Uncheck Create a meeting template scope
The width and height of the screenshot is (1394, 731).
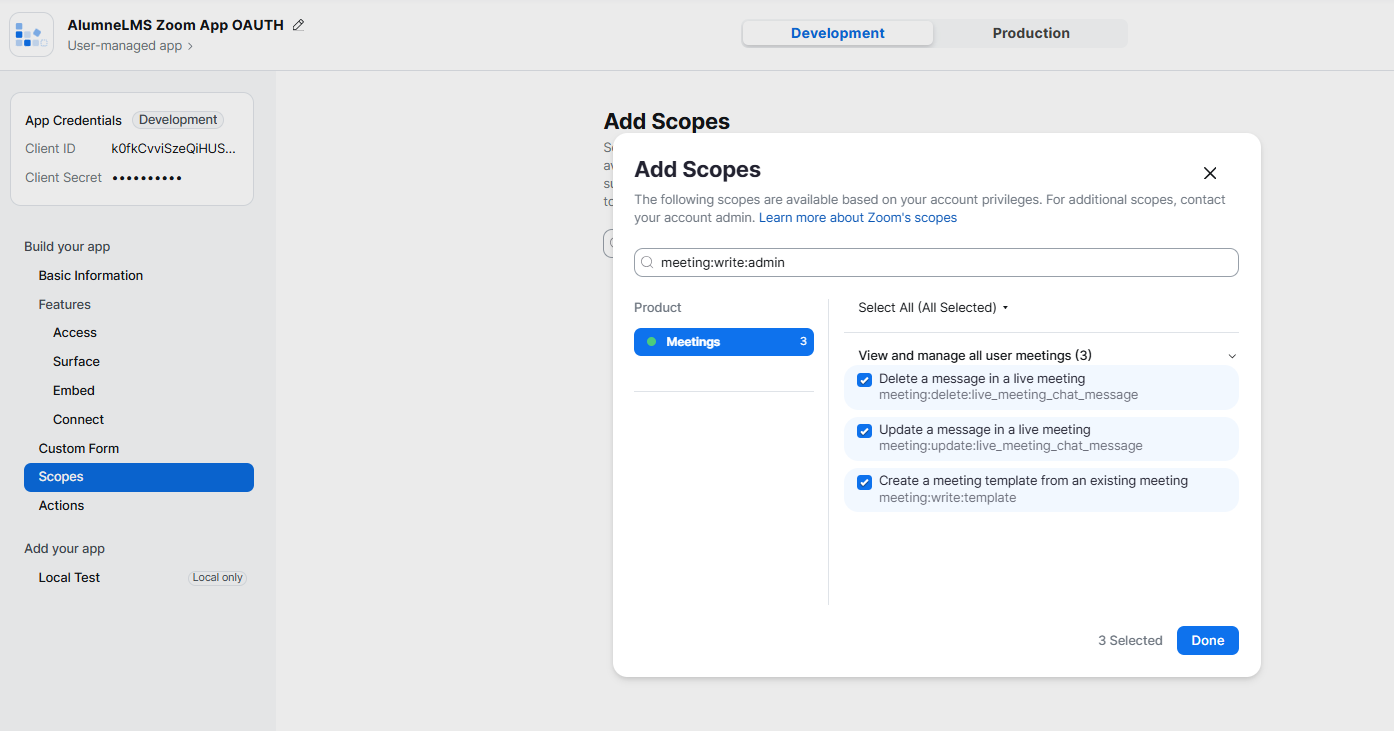point(865,482)
